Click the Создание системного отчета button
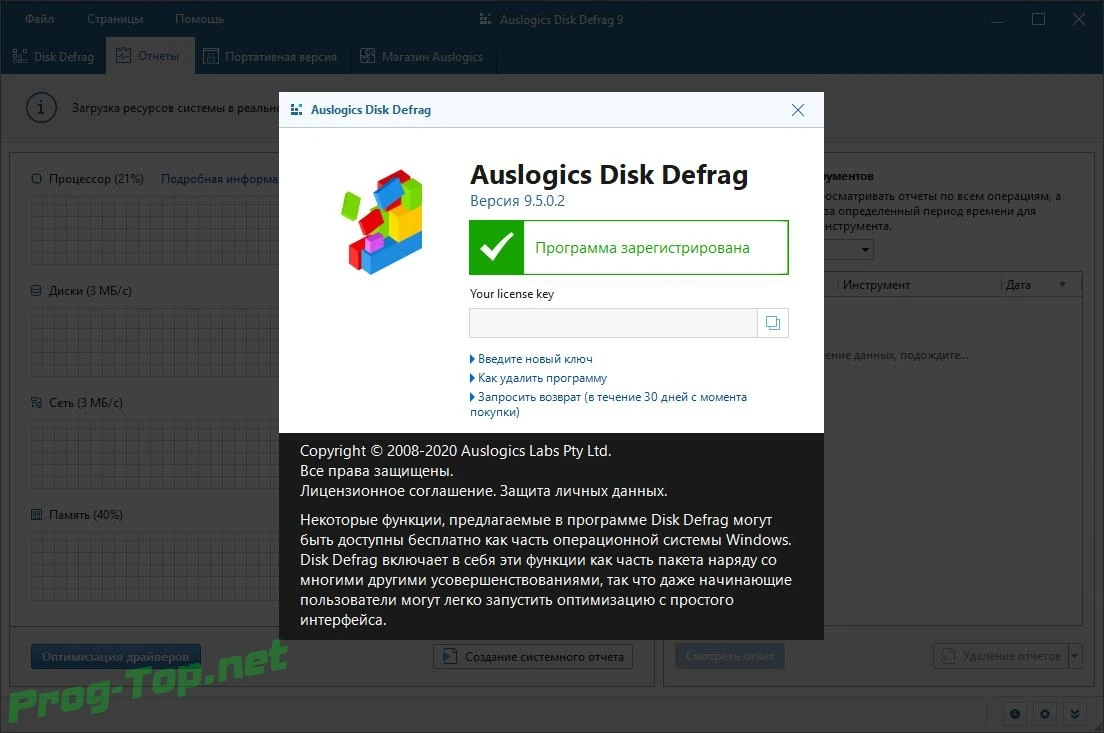 tap(533, 656)
